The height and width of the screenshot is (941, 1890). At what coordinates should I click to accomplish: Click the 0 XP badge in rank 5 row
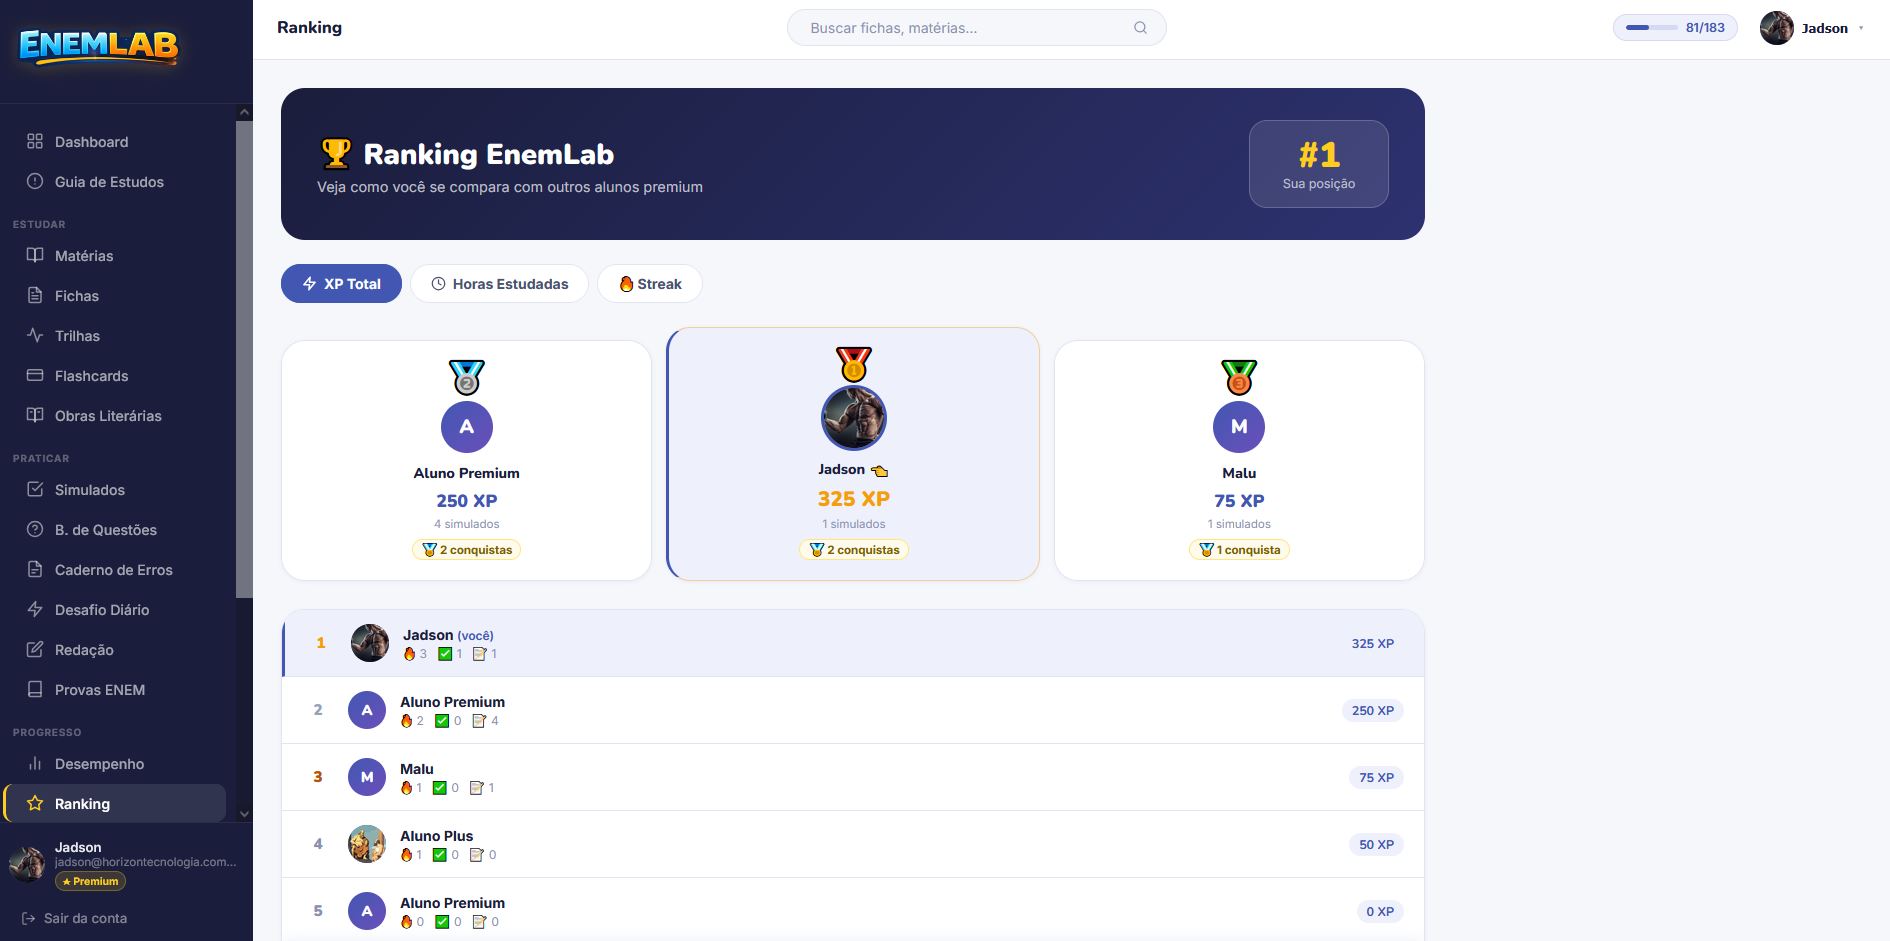click(x=1380, y=912)
